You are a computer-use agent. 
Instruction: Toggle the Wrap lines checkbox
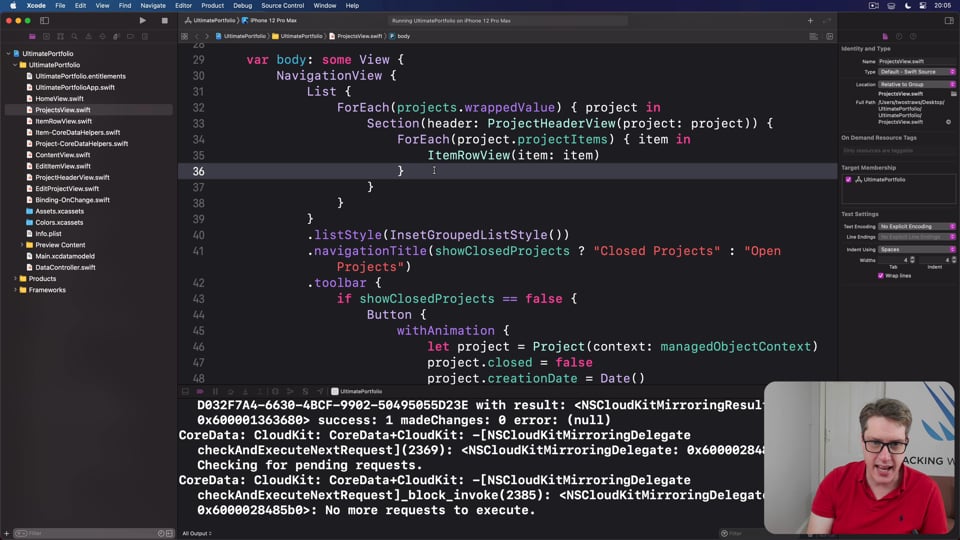click(x=880, y=276)
